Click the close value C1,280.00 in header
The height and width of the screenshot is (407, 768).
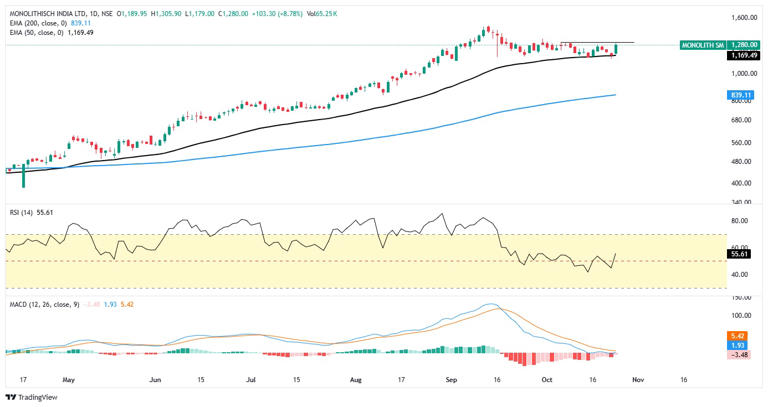pos(233,14)
